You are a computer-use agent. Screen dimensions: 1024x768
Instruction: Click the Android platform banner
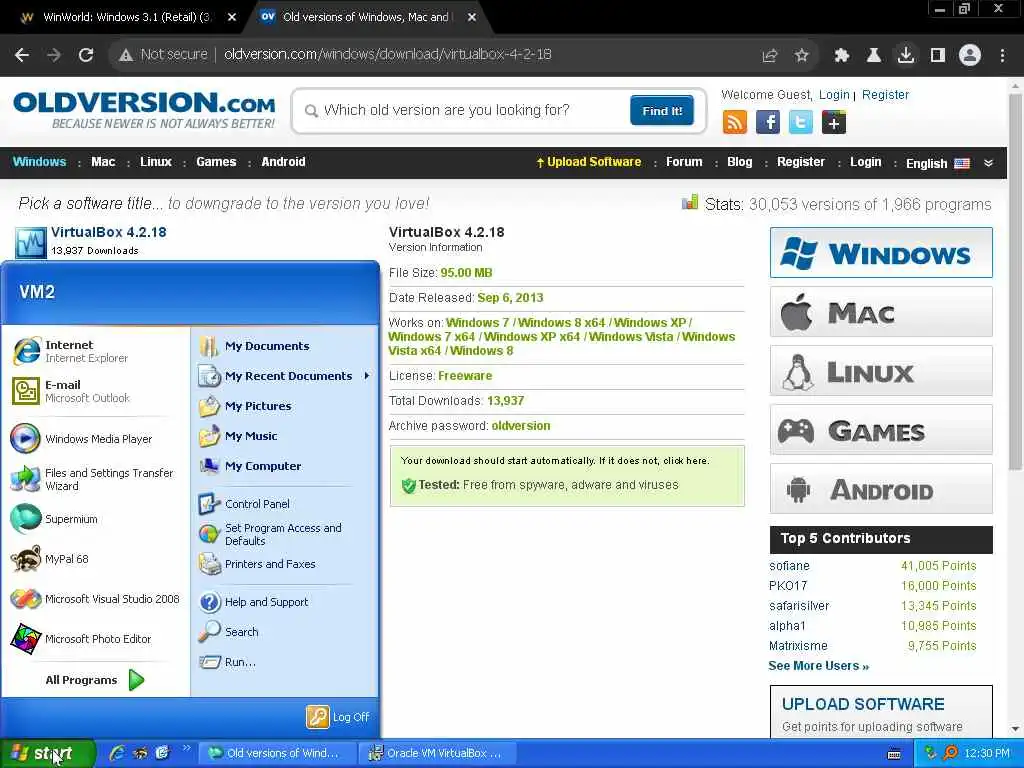[x=881, y=489]
